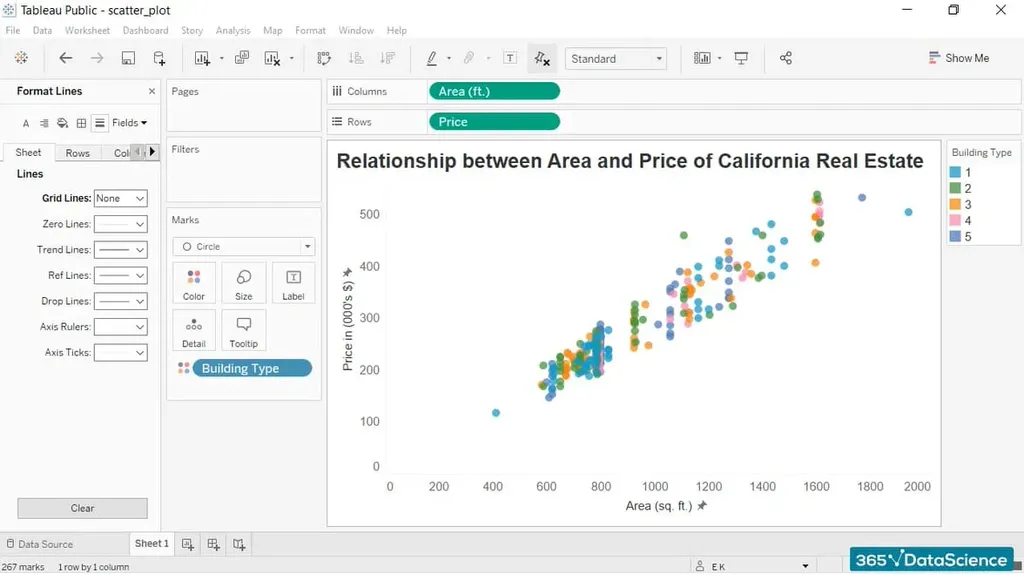Open the Grid Lines dropdown

[120, 199]
